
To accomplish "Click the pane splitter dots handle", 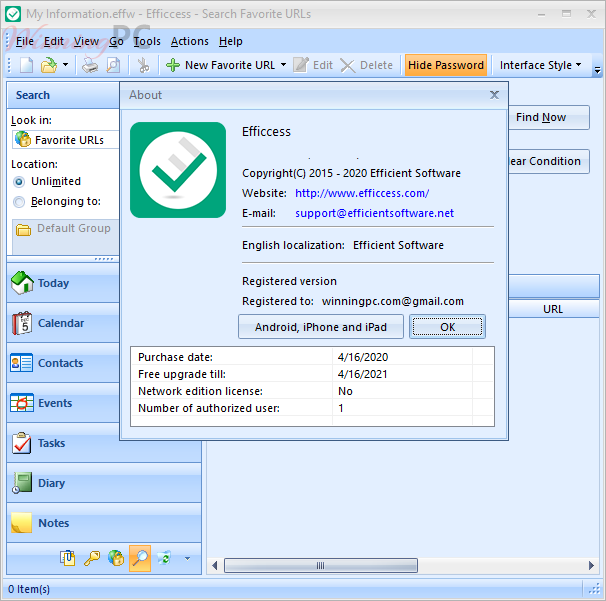I will click(x=104, y=259).
